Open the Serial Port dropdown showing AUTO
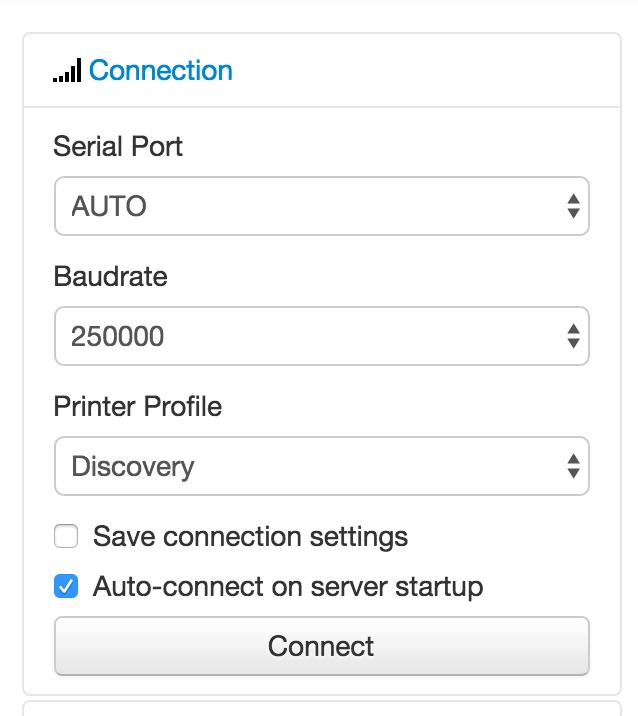 [x=322, y=206]
